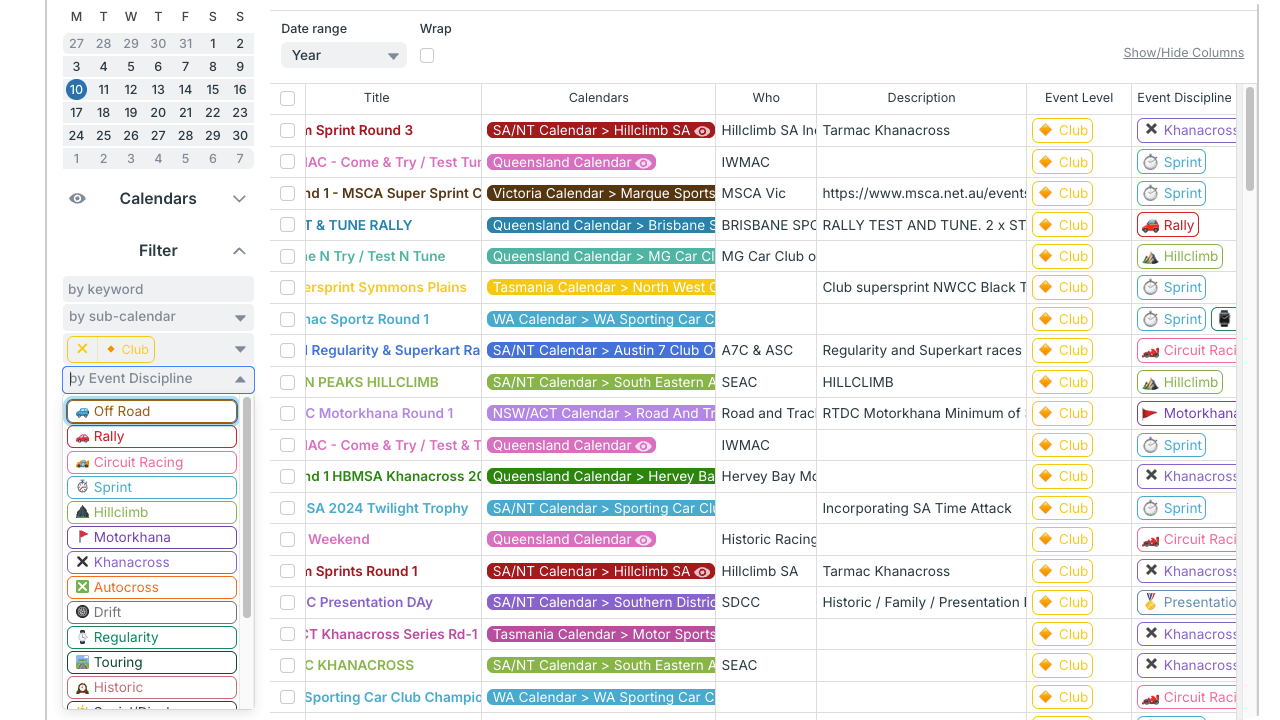1280x720 pixels.
Task: Click Club level badge in first row
Action: pos(1062,130)
